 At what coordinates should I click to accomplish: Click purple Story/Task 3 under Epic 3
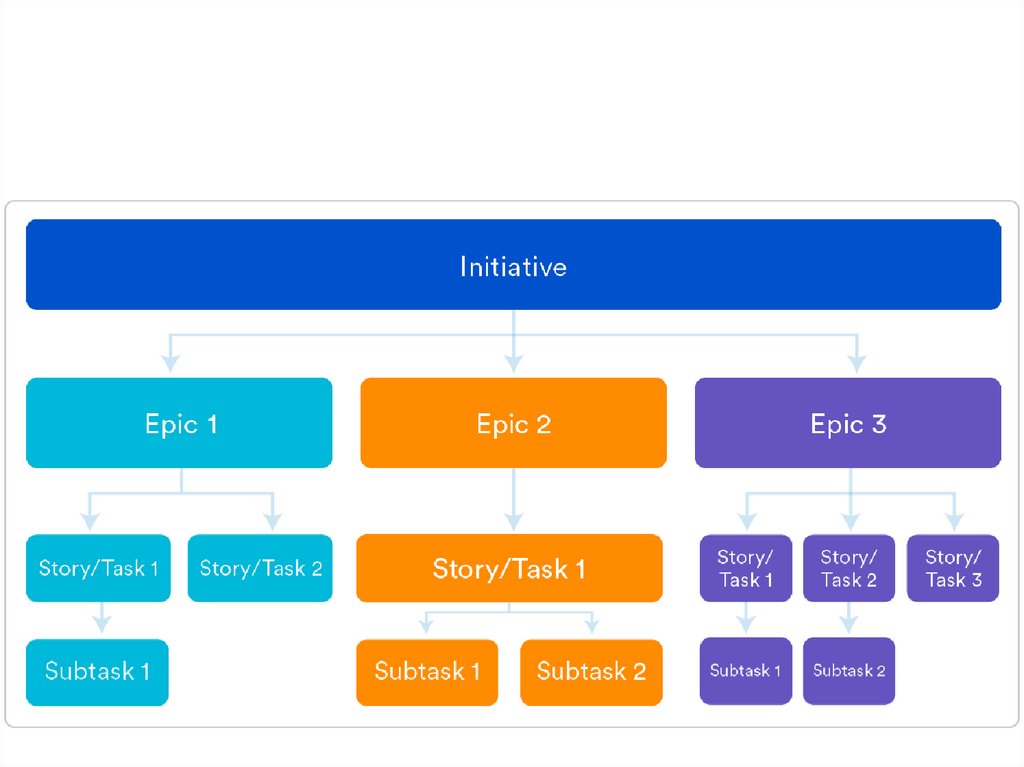click(953, 568)
